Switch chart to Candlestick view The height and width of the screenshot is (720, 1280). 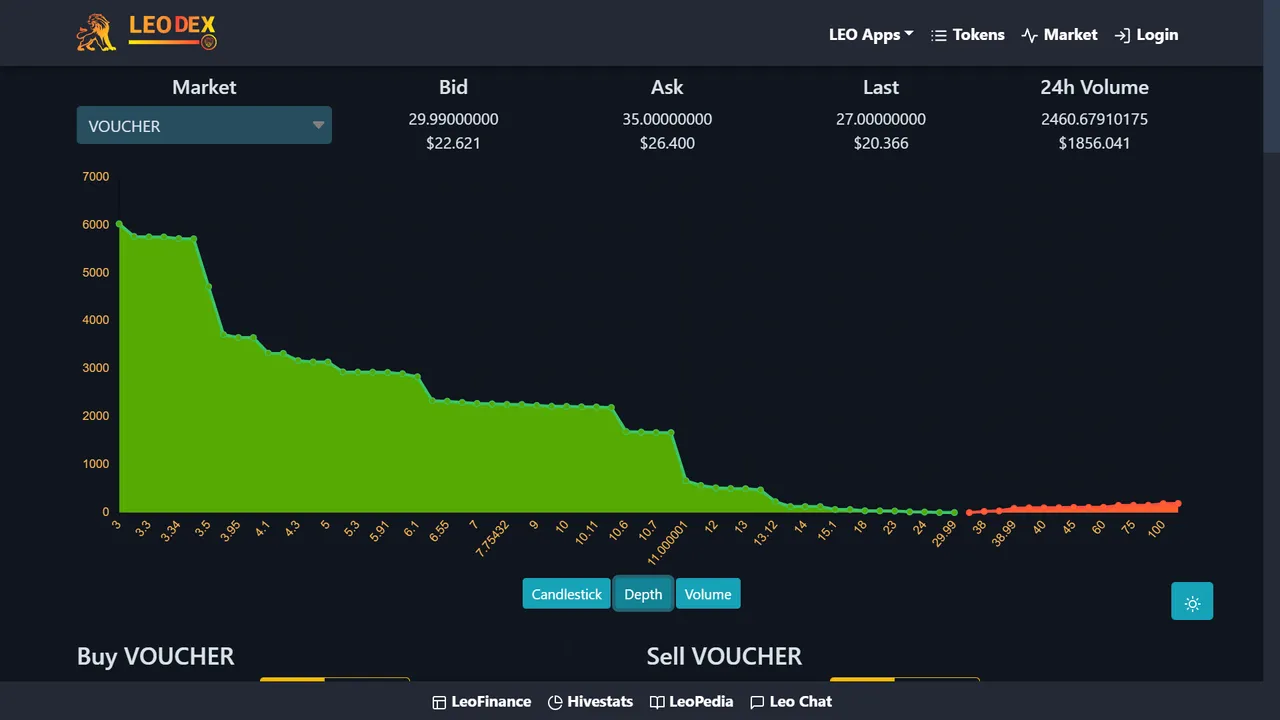(566, 594)
